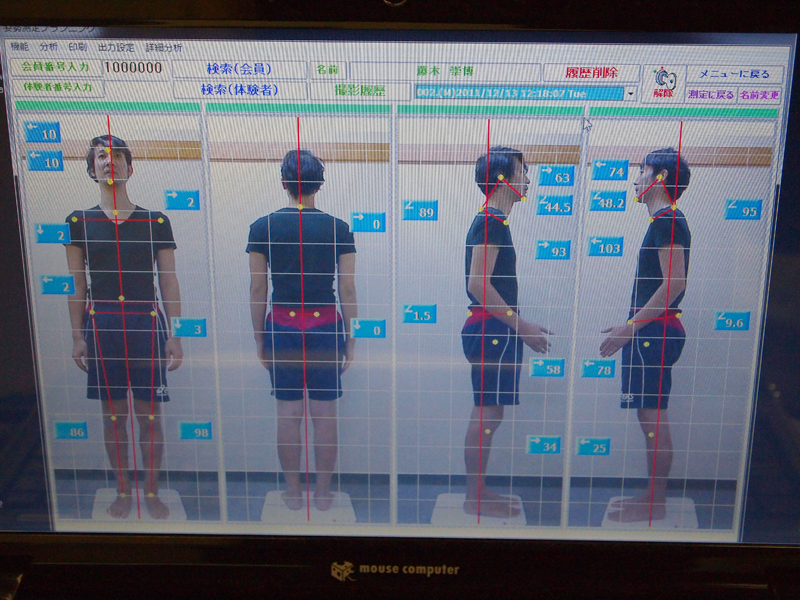The height and width of the screenshot is (600, 800).
Task: Open the 機能 menu
Action: [x=19, y=47]
